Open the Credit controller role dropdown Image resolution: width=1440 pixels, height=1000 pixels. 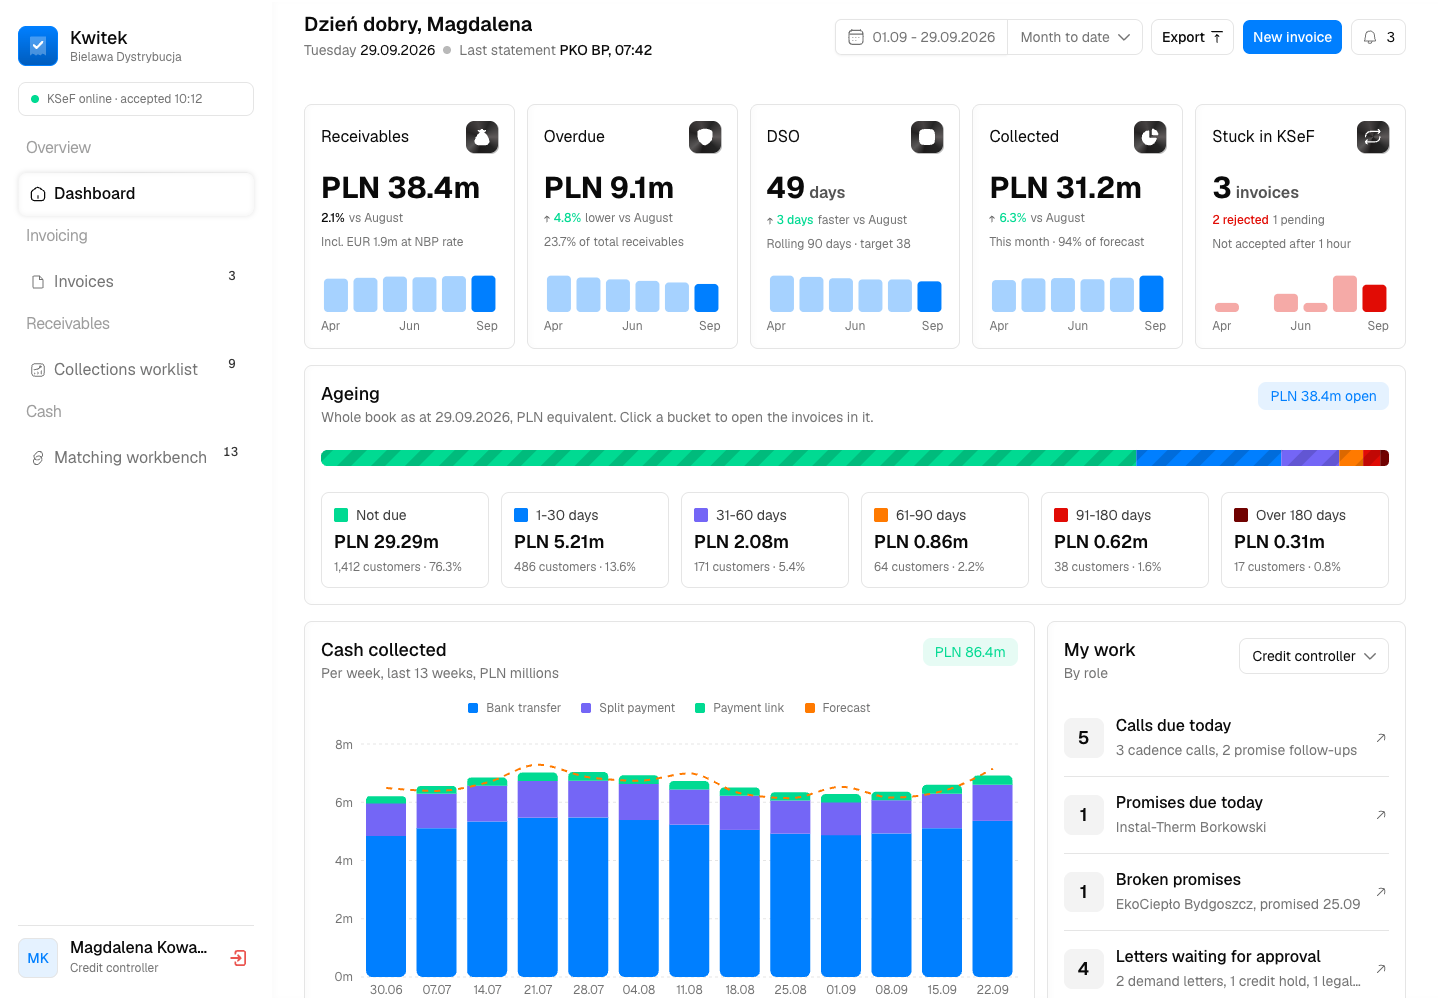coord(1314,656)
